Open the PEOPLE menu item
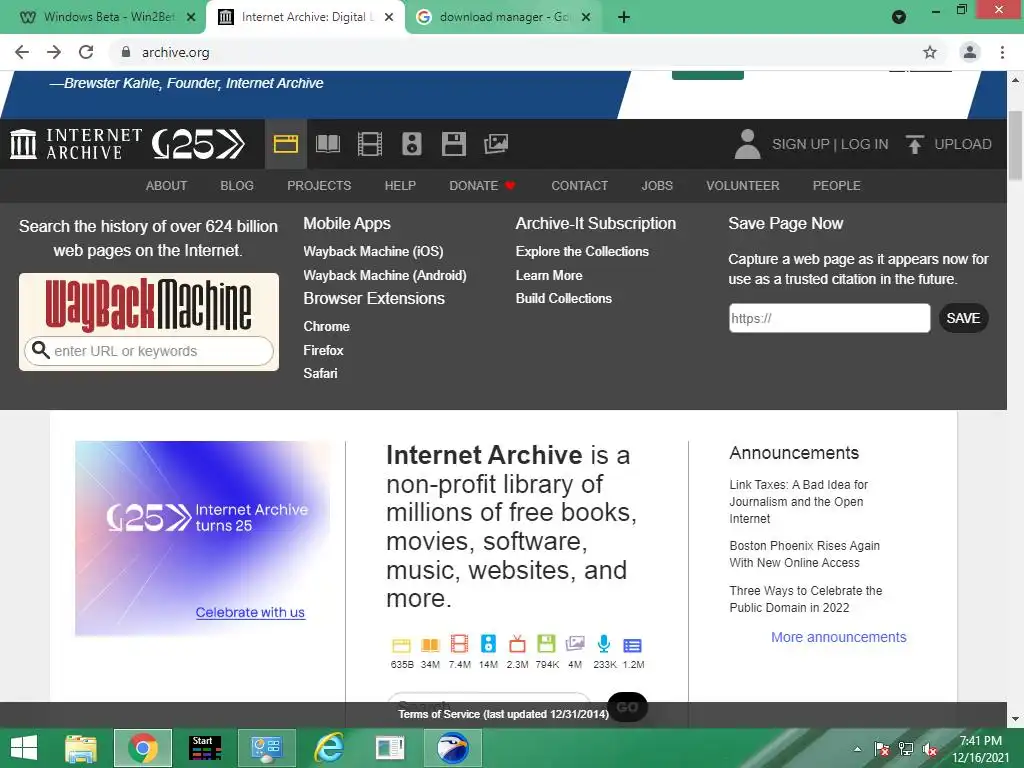The height and width of the screenshot is (768, 1024). click(x=836, y=186)
